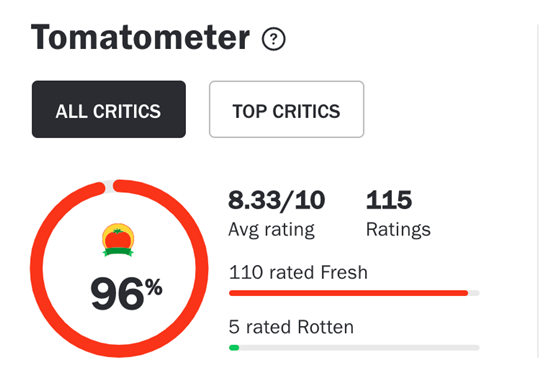
Task: Click the red Fresh progress bar
Action: 348,293
